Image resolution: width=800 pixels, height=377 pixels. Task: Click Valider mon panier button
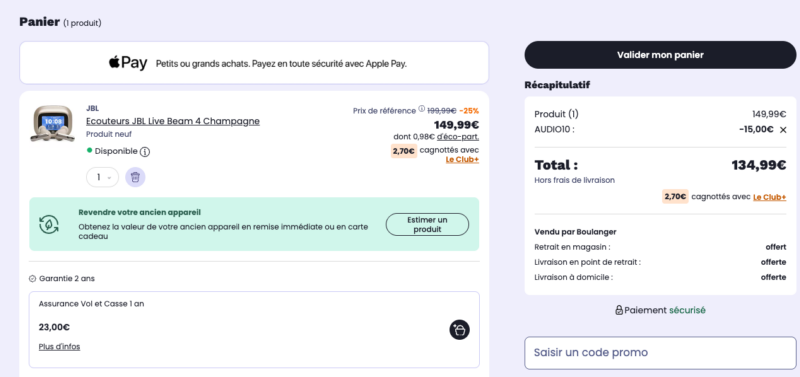tap(660, 55)
